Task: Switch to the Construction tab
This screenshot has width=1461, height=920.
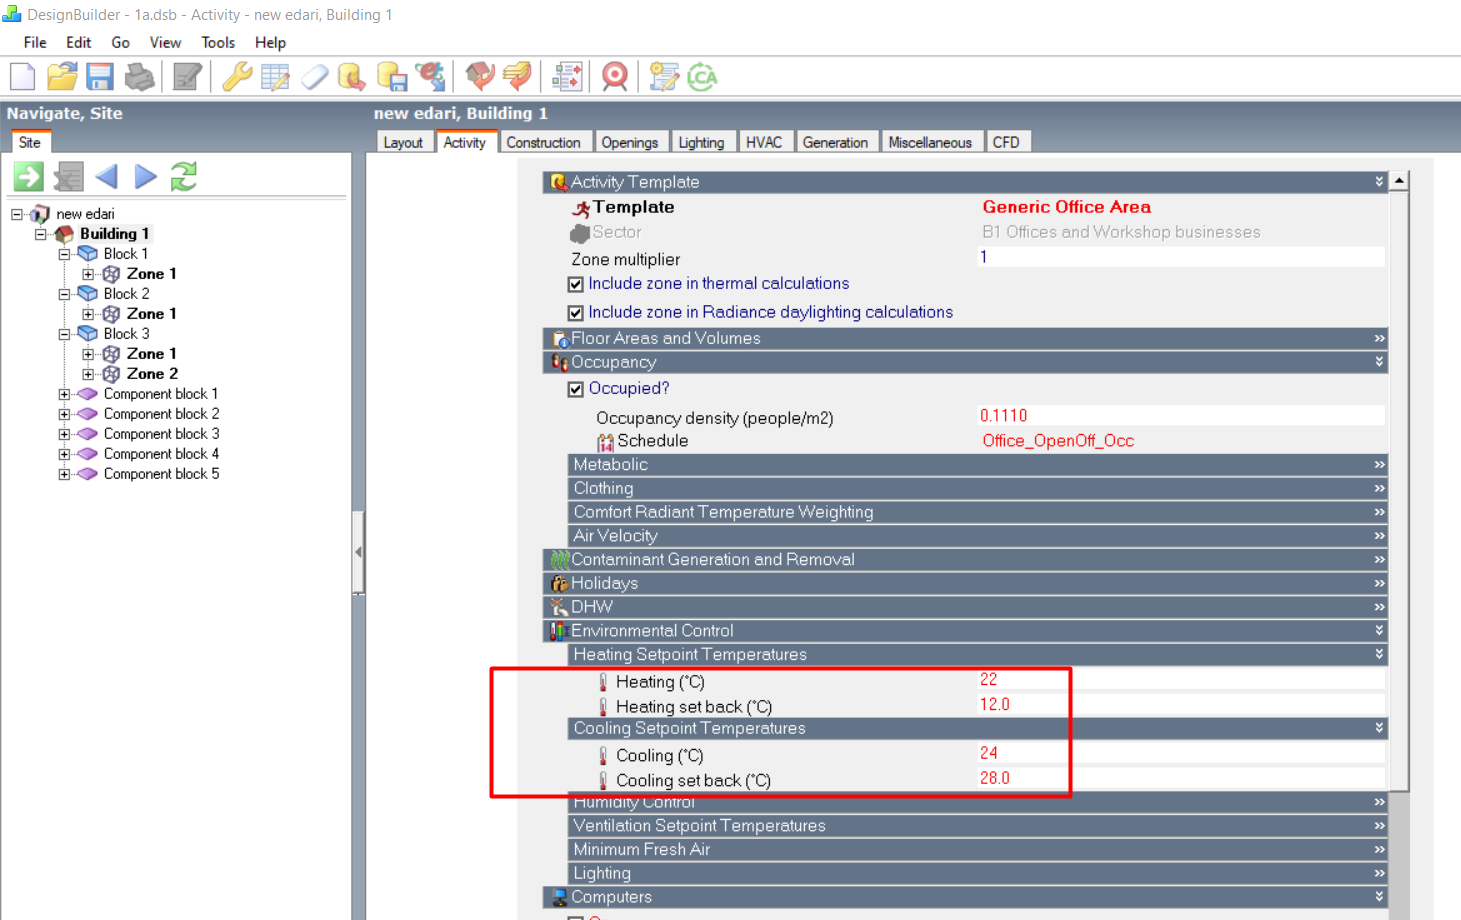Action: 544,142
